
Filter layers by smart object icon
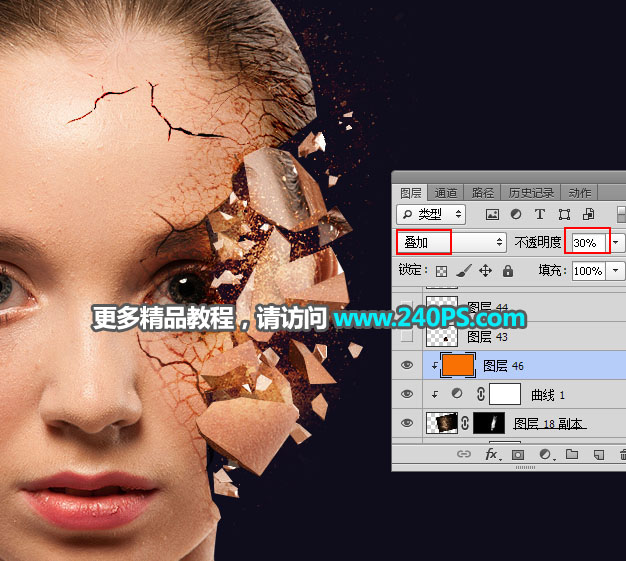click(x=588, y=214)
